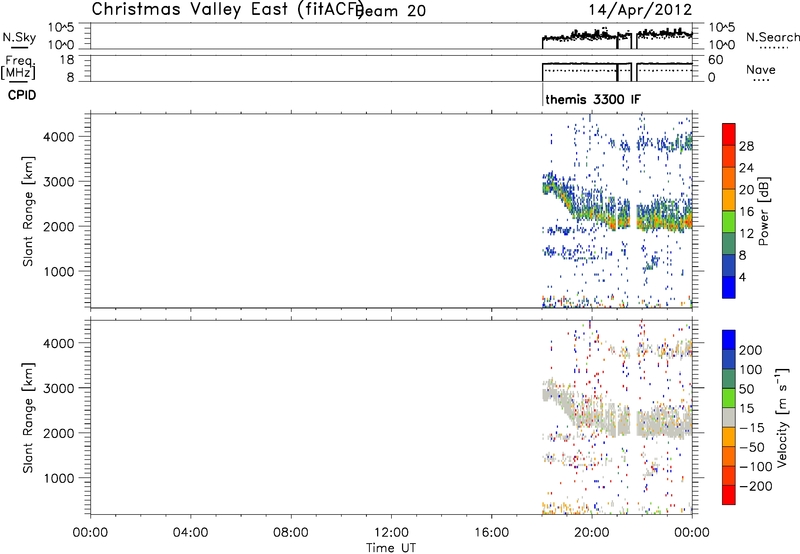Screen dimensions: 800x554
Task: Click the 'Slant Range [km]' label of velocity panel
Action: point(28,418)
